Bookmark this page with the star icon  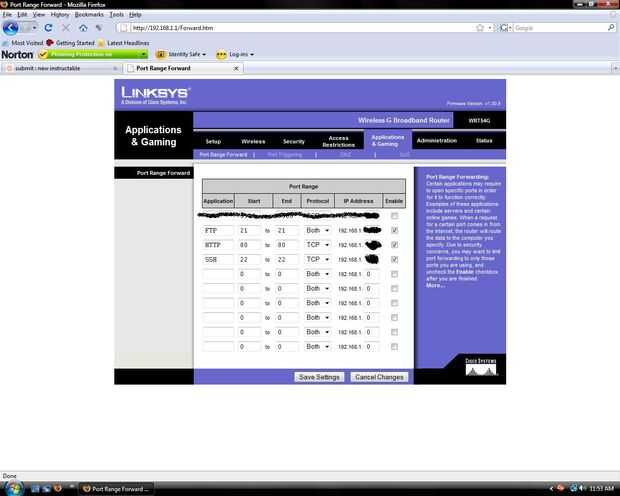[x=480, y=28]
